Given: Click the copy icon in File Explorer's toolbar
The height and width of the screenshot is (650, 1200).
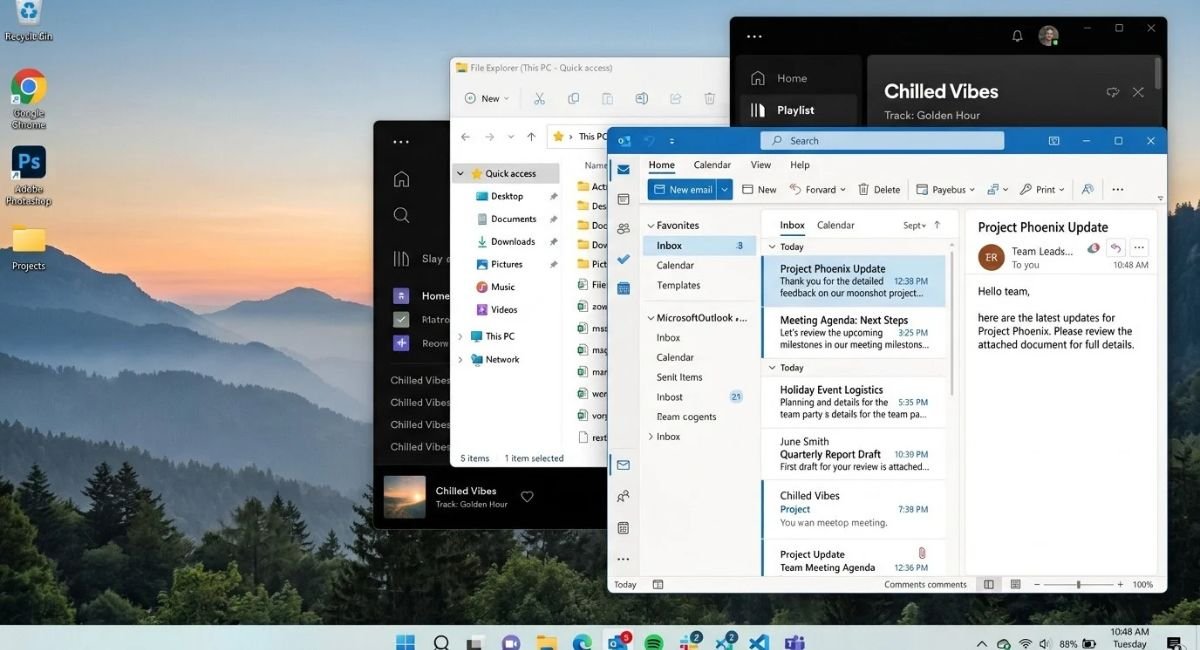Looking at the screenshot, I should tap(573, 98).
